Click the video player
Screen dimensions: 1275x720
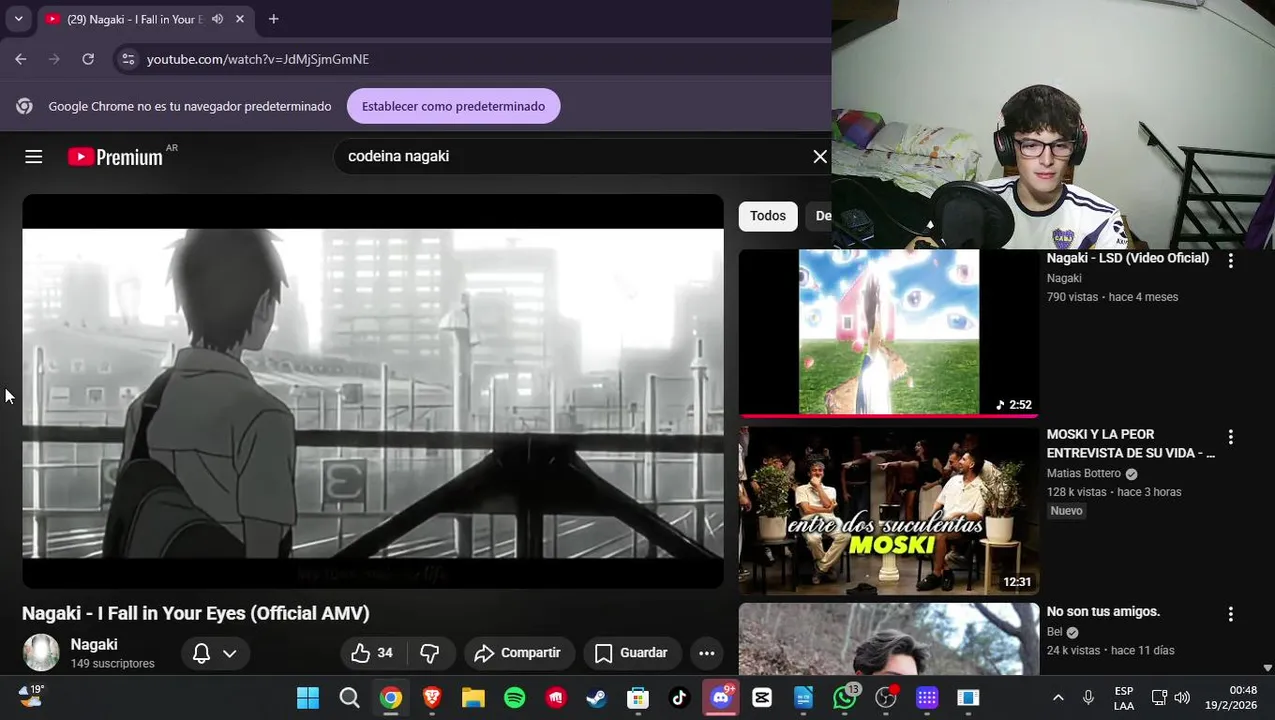pos(373,391)
